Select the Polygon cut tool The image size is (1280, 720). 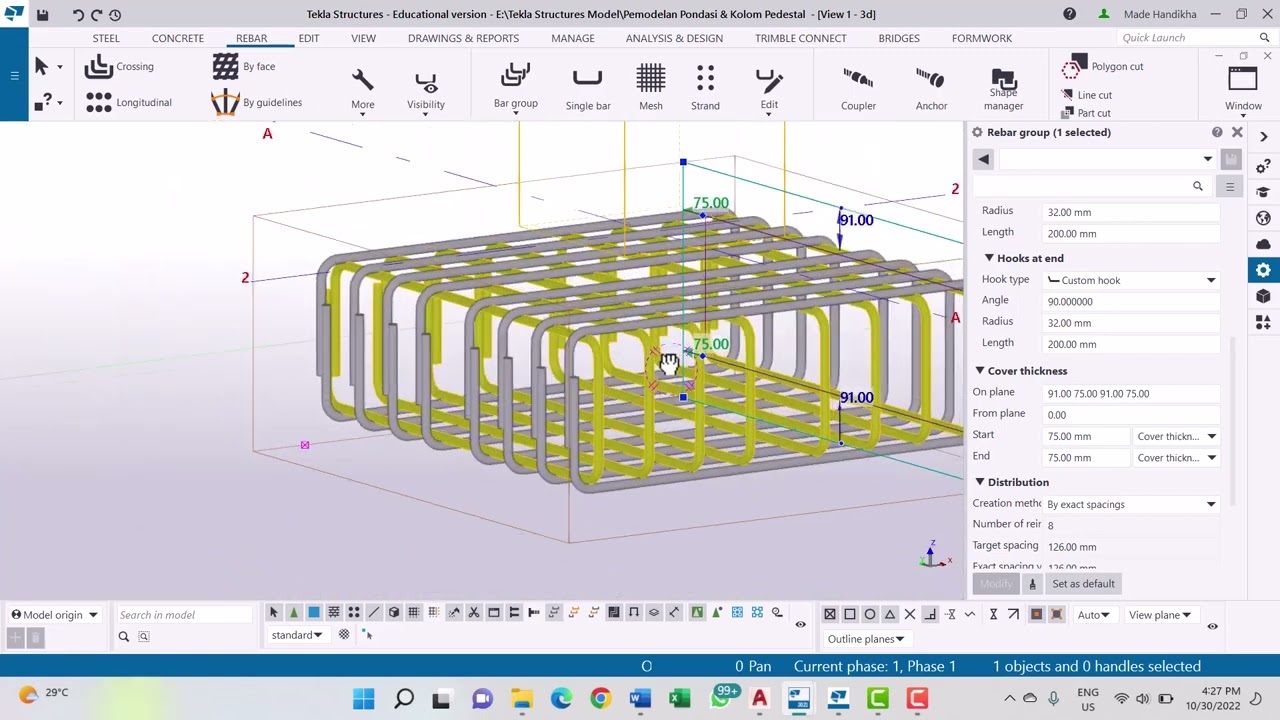coord(1104,67)
